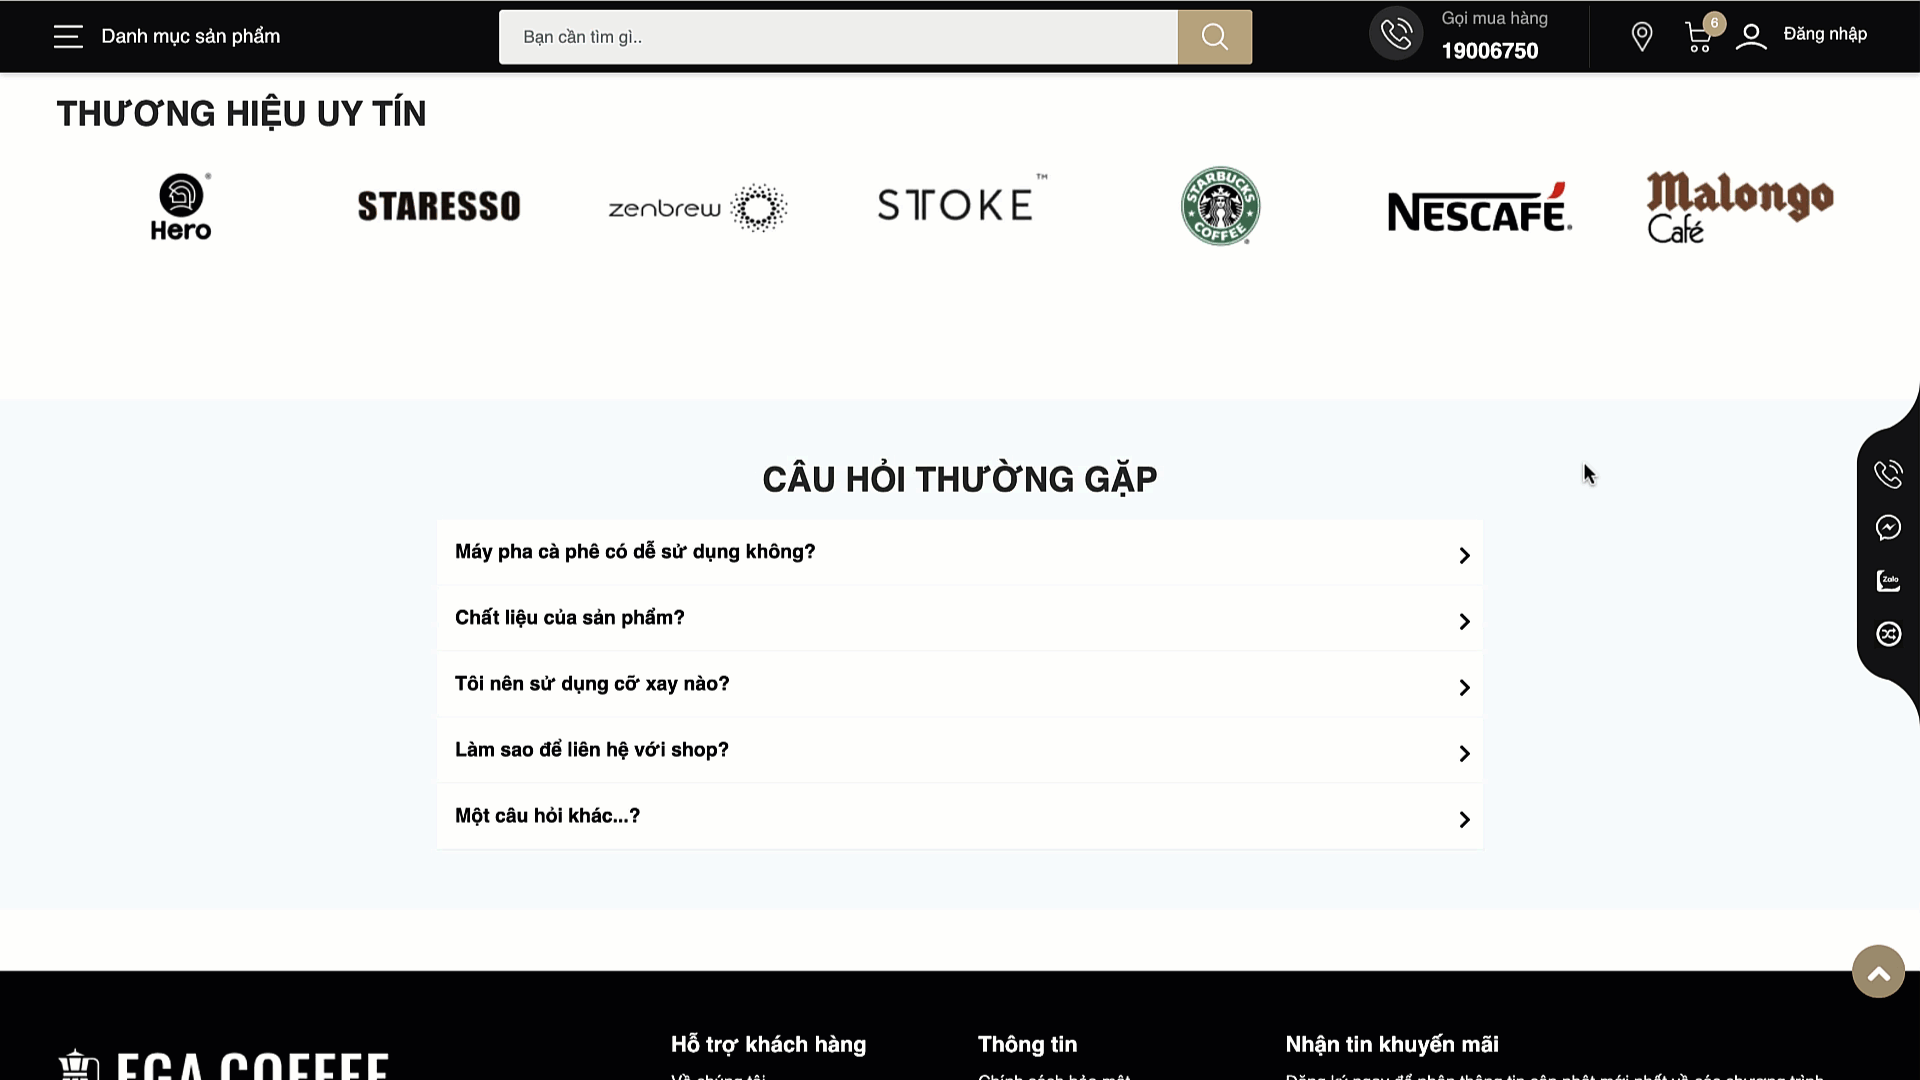Open store location pin icon

click(1641, 37)
